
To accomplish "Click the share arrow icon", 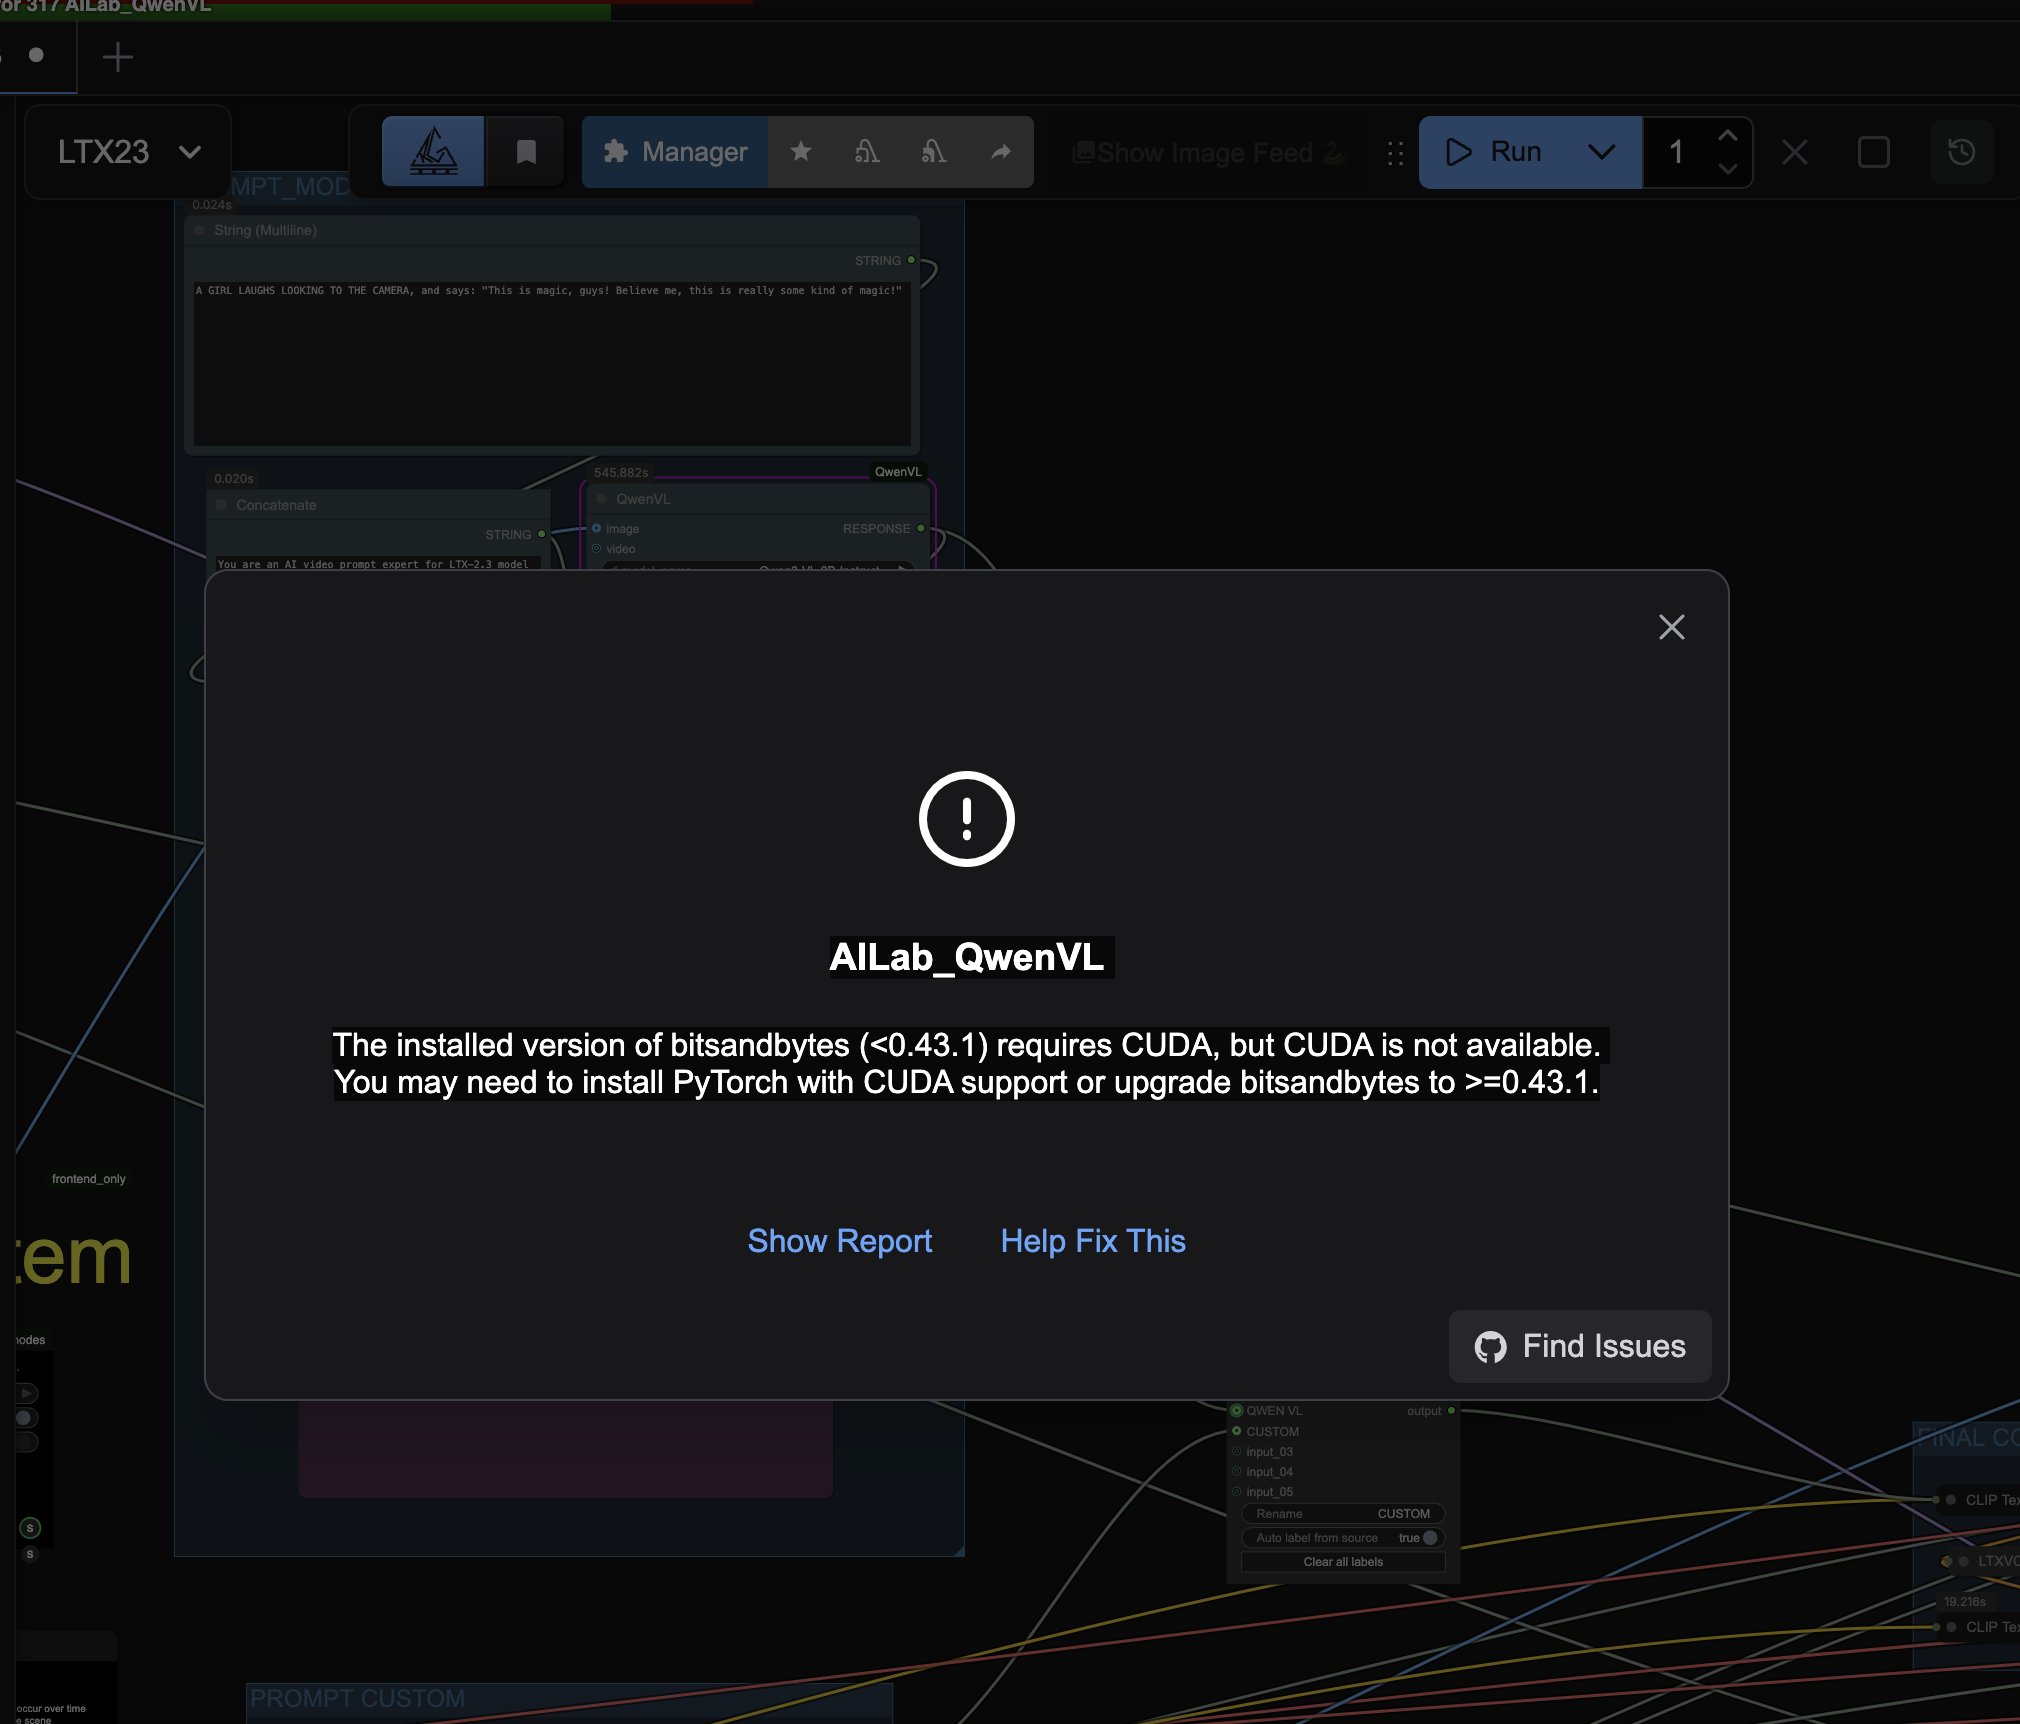I will (x=1000, y=151).
